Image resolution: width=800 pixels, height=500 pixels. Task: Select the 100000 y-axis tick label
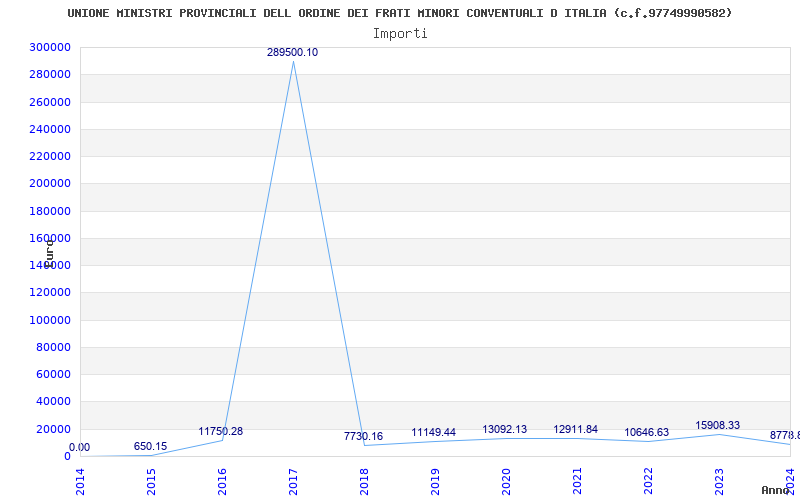tap(49, 320)
